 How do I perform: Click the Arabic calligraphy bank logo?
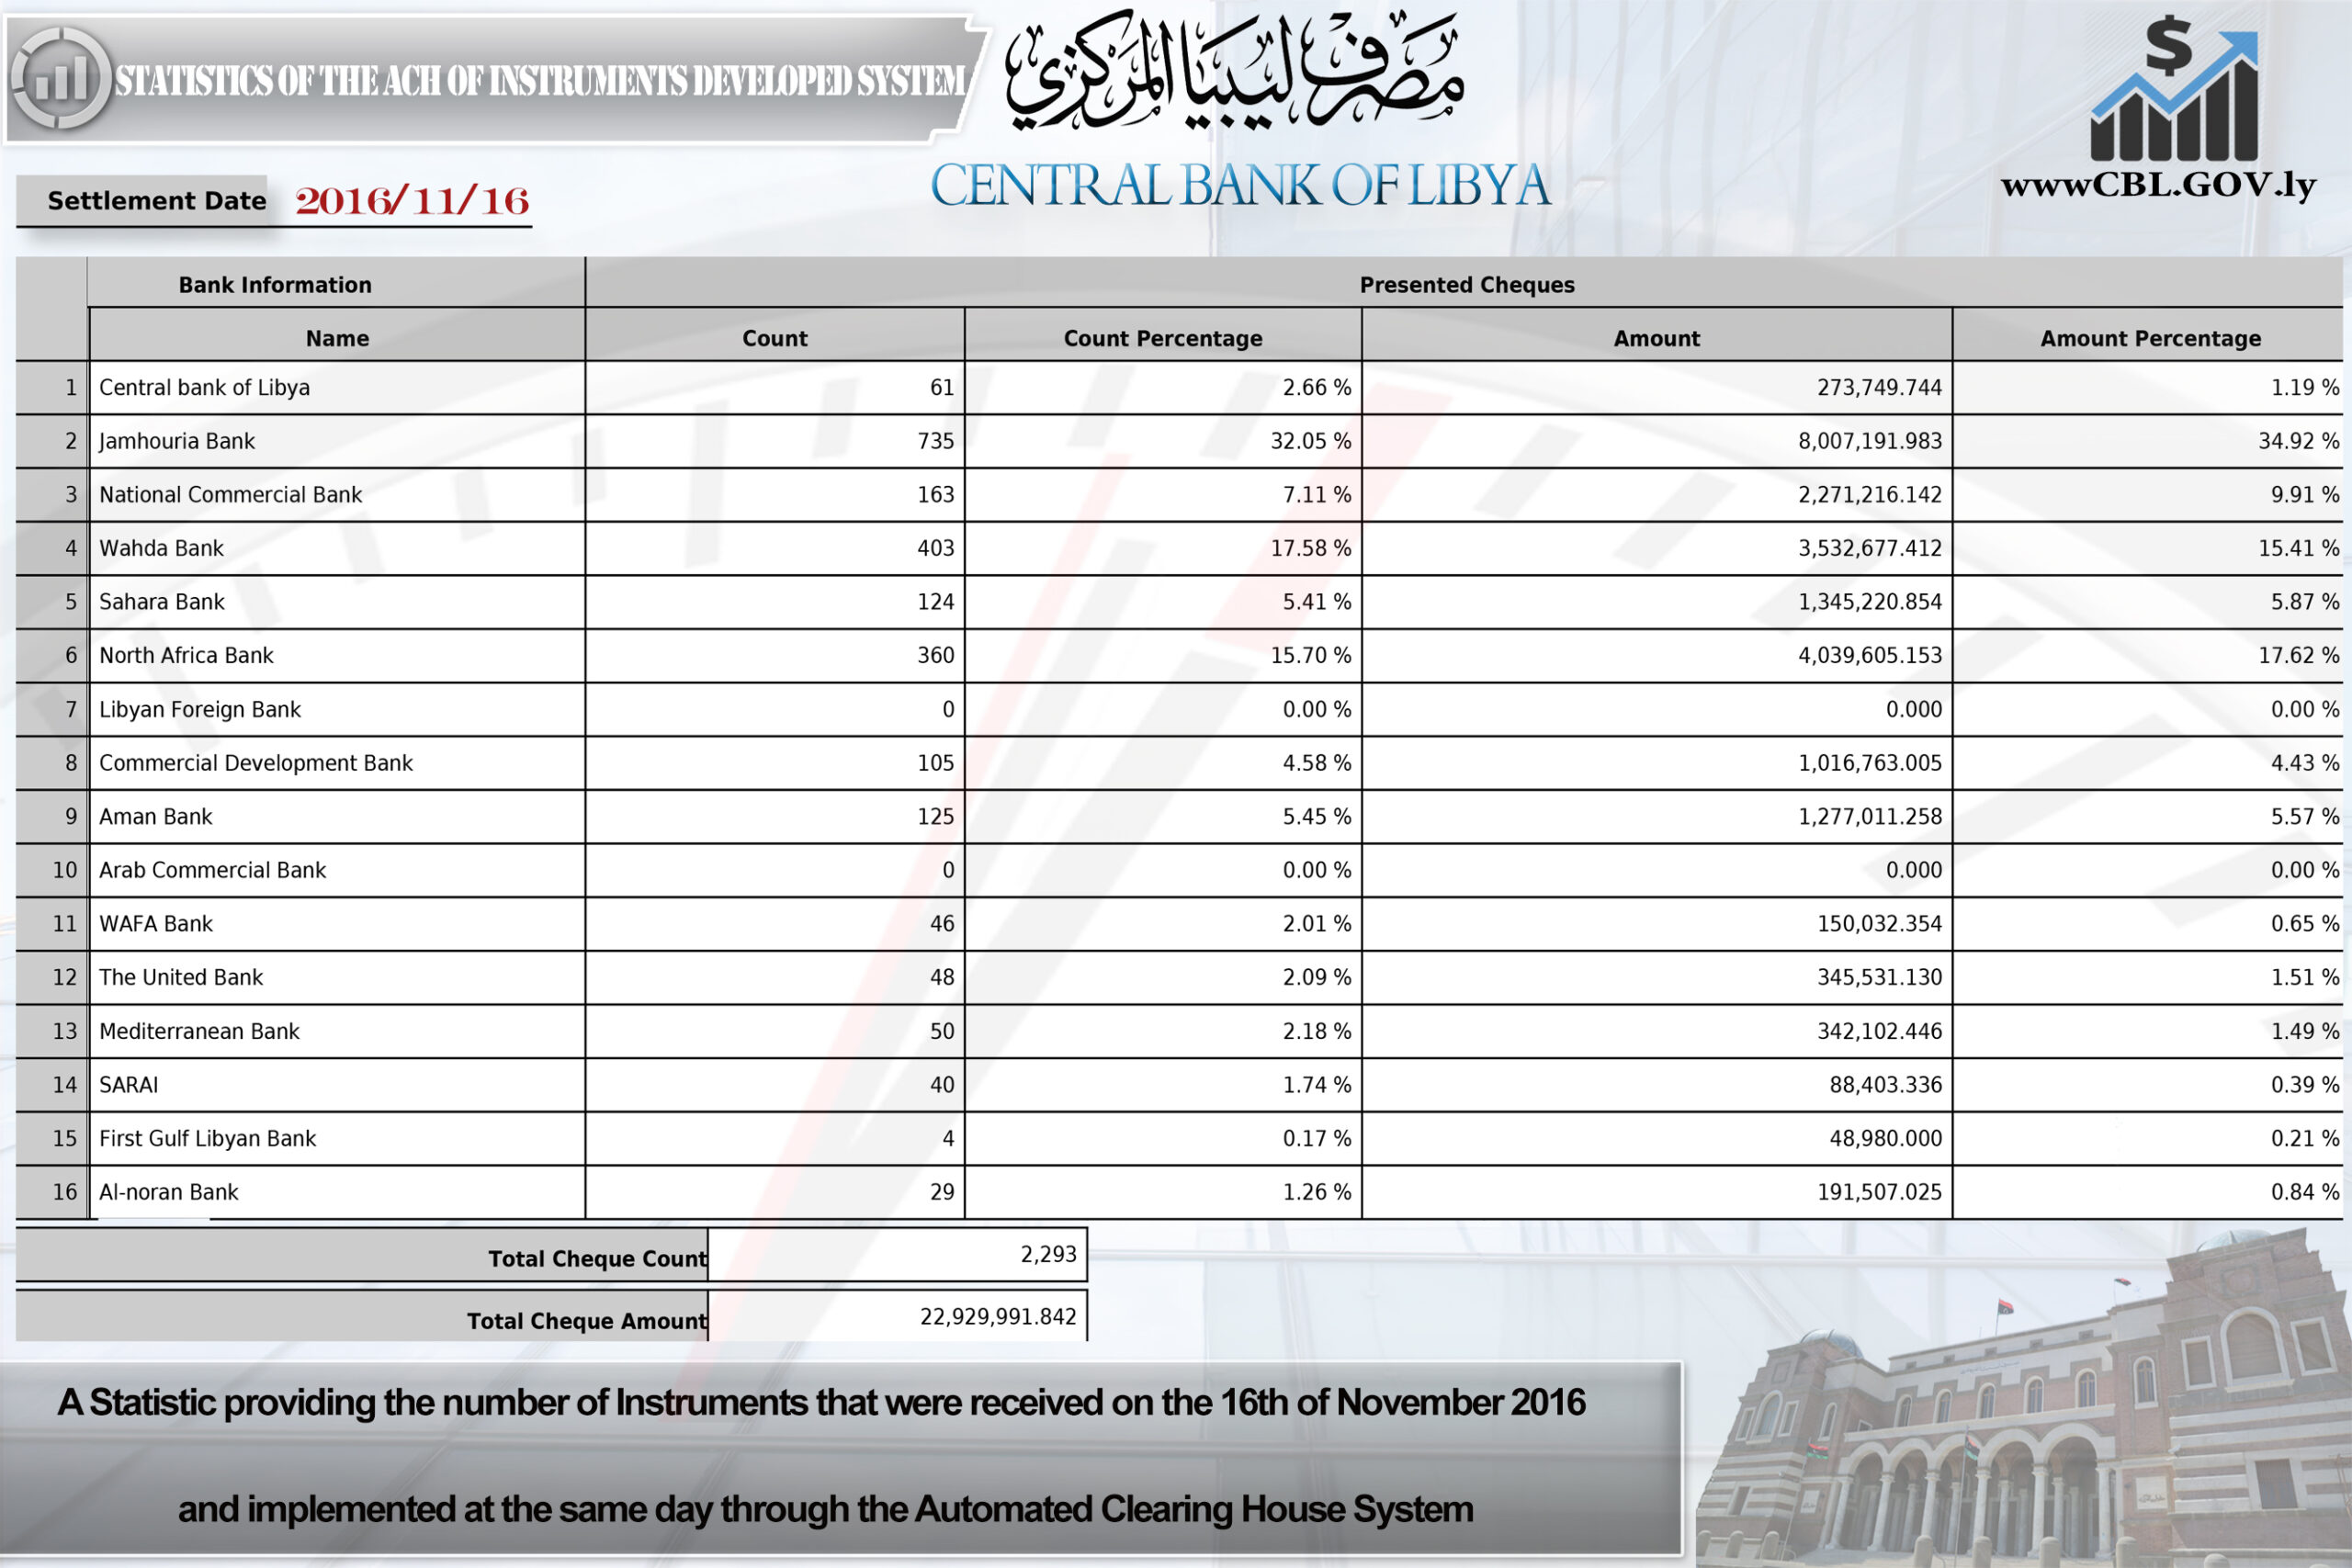tap(1234, 72)
